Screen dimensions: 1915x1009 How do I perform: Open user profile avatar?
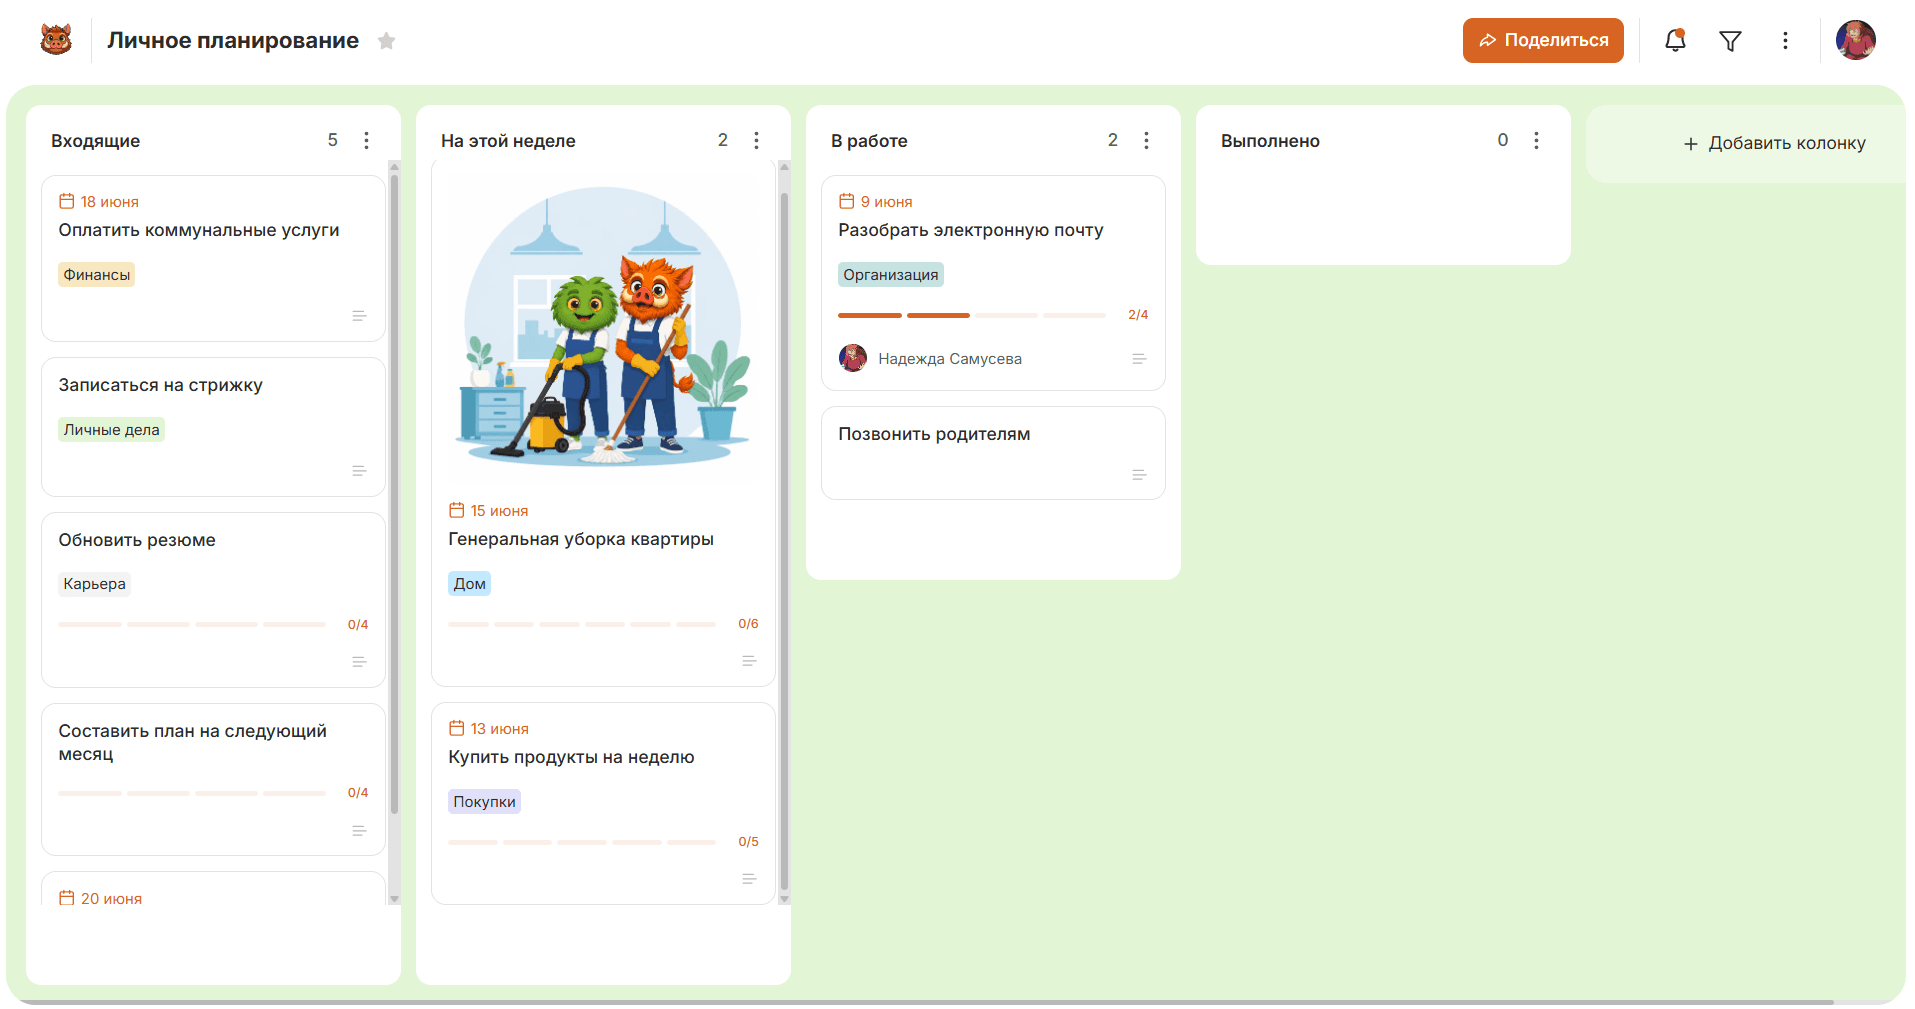pyautogui.click(x=1855, y=40)
